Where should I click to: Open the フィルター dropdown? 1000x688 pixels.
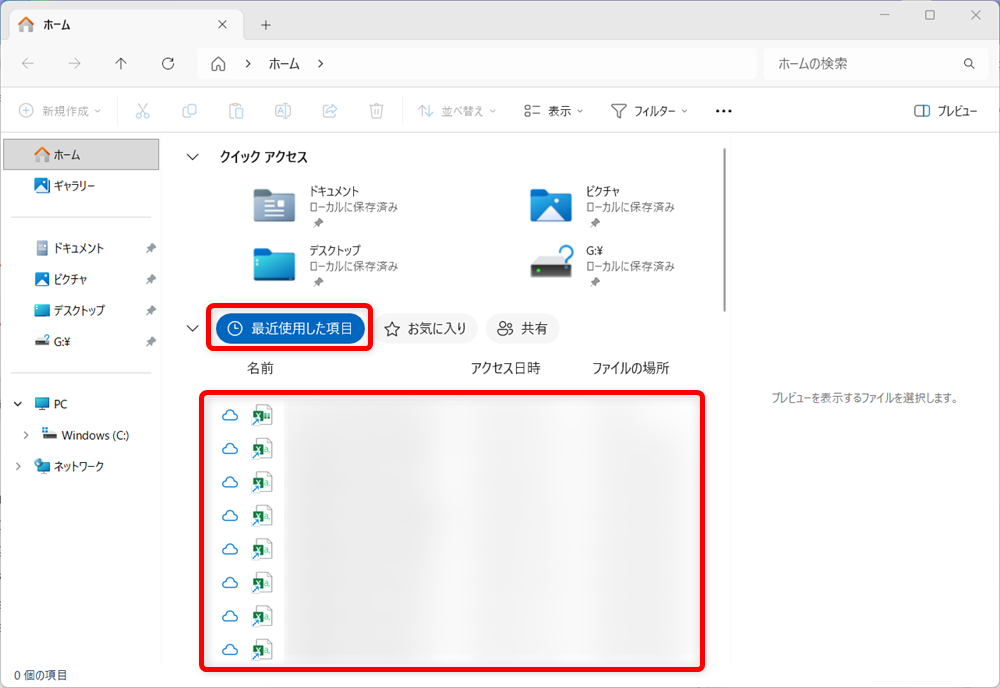point(649,111)
